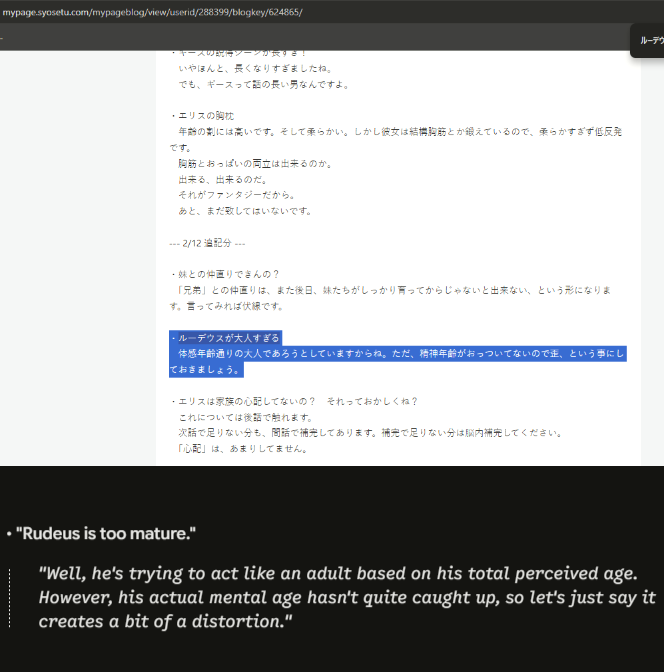
Task: Click the line 出来る、出来るのだ。
Action: [223, 180]
